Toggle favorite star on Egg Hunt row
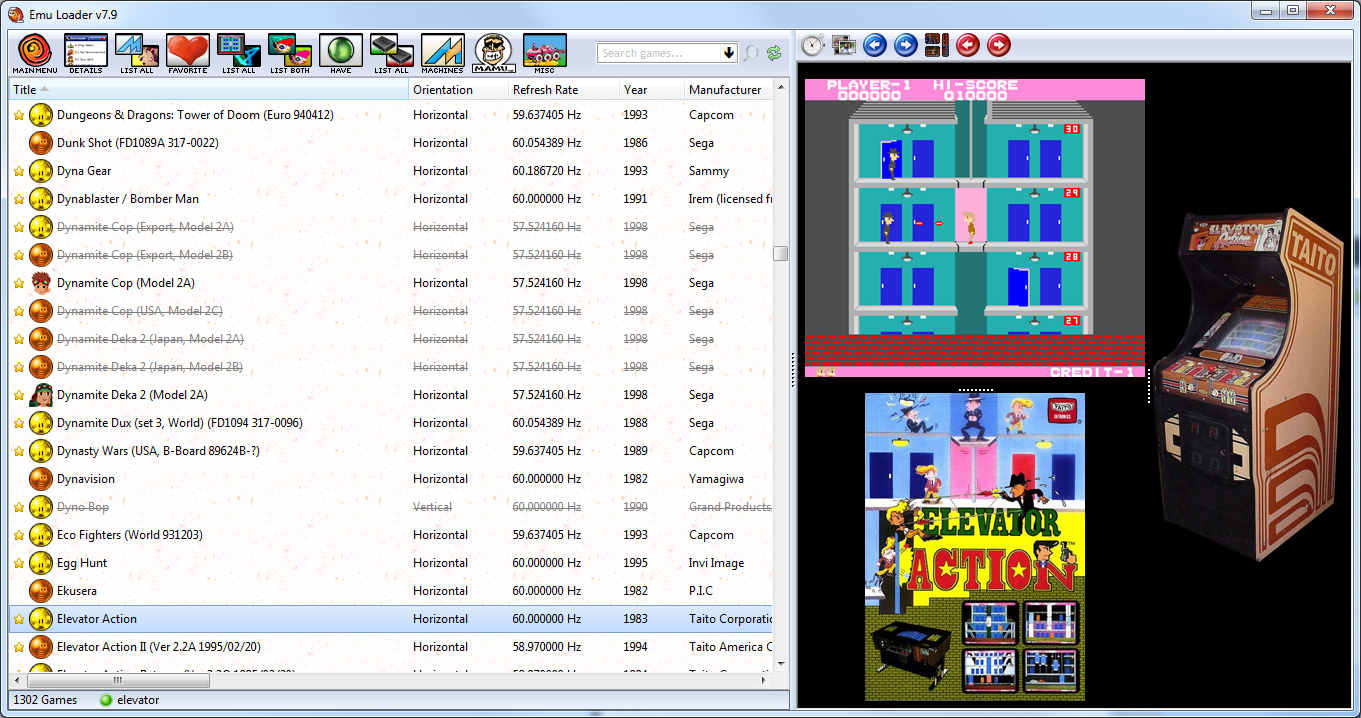Screen dimensions: 1361x718 tap(18, 563)
